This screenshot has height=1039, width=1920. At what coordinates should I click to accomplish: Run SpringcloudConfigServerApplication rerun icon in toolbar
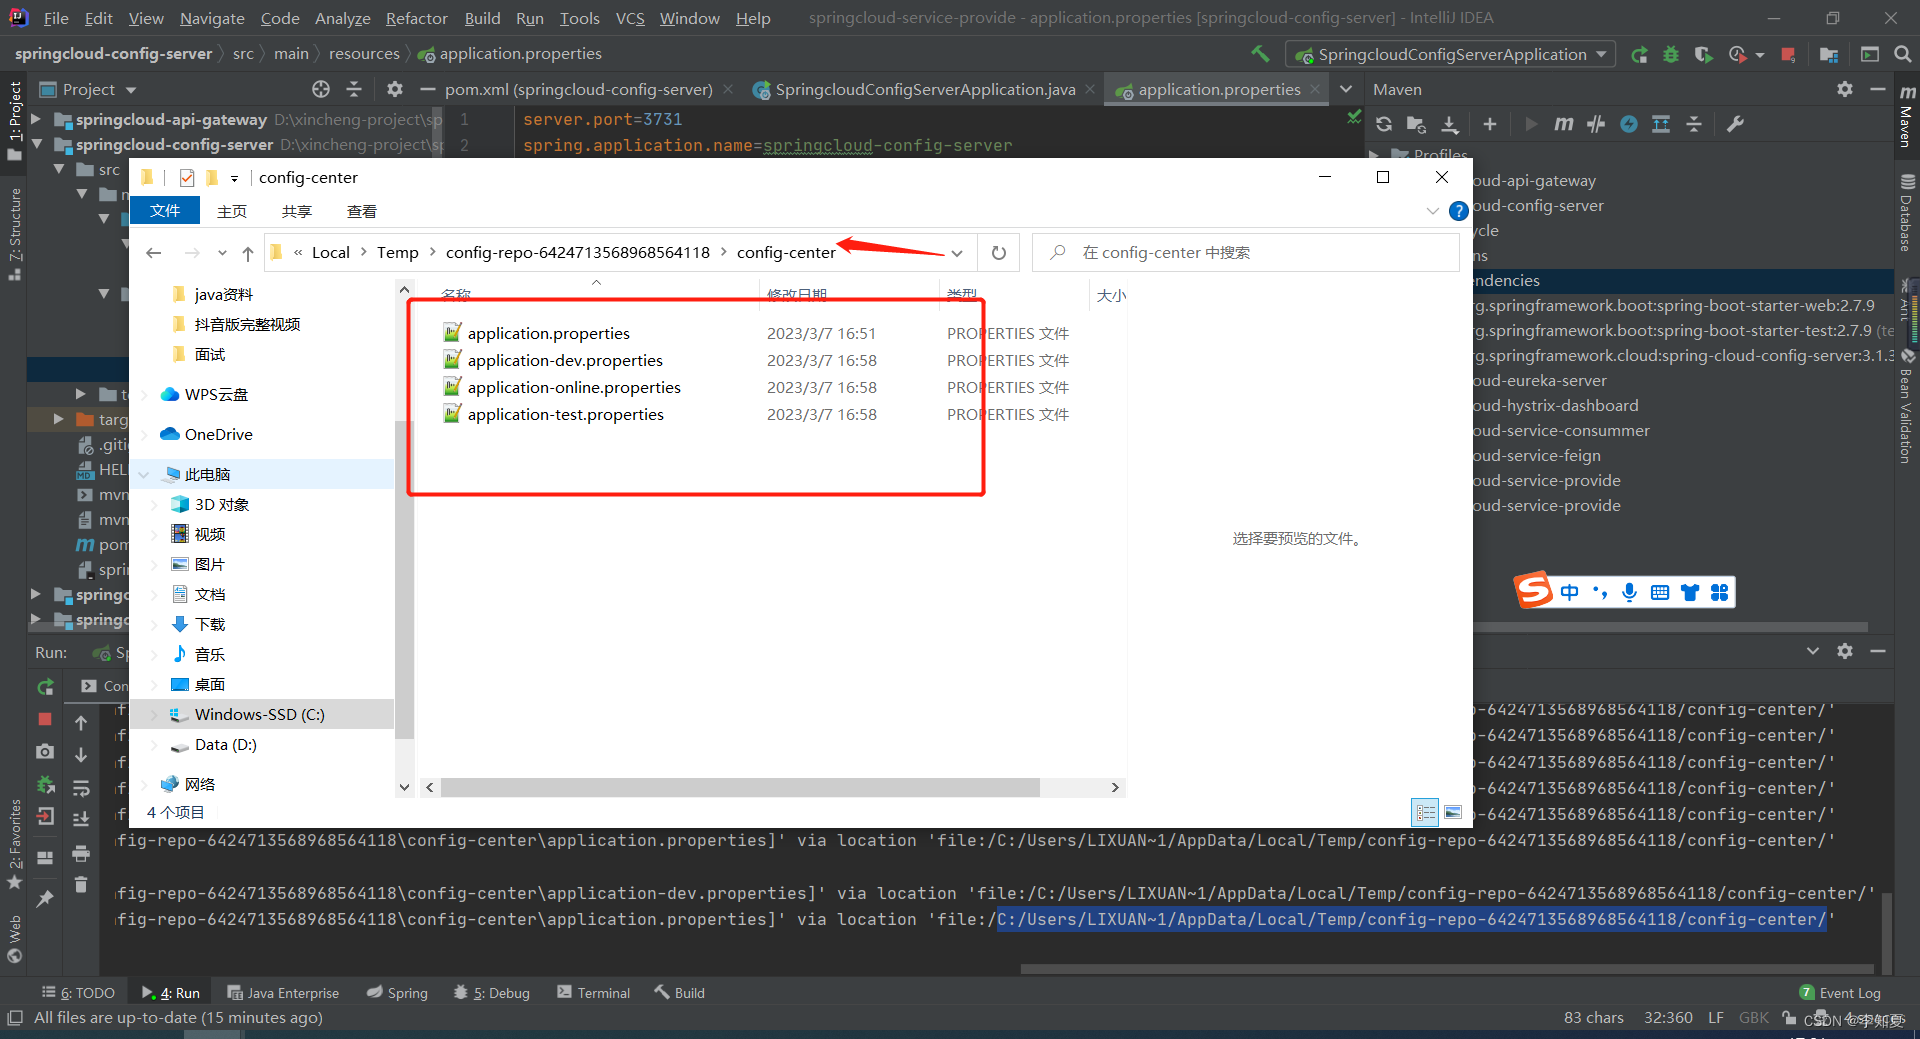click(1639, 55)
